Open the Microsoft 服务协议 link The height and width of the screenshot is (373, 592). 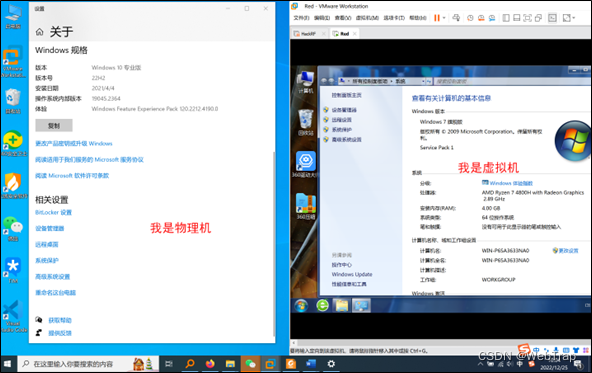89,160
